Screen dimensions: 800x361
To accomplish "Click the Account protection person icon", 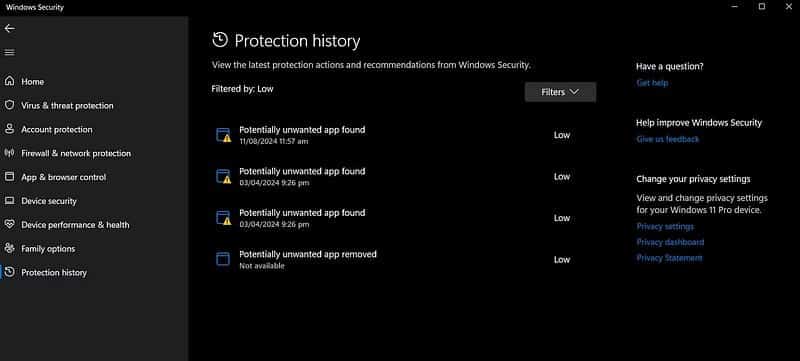I will click(9, 129).
